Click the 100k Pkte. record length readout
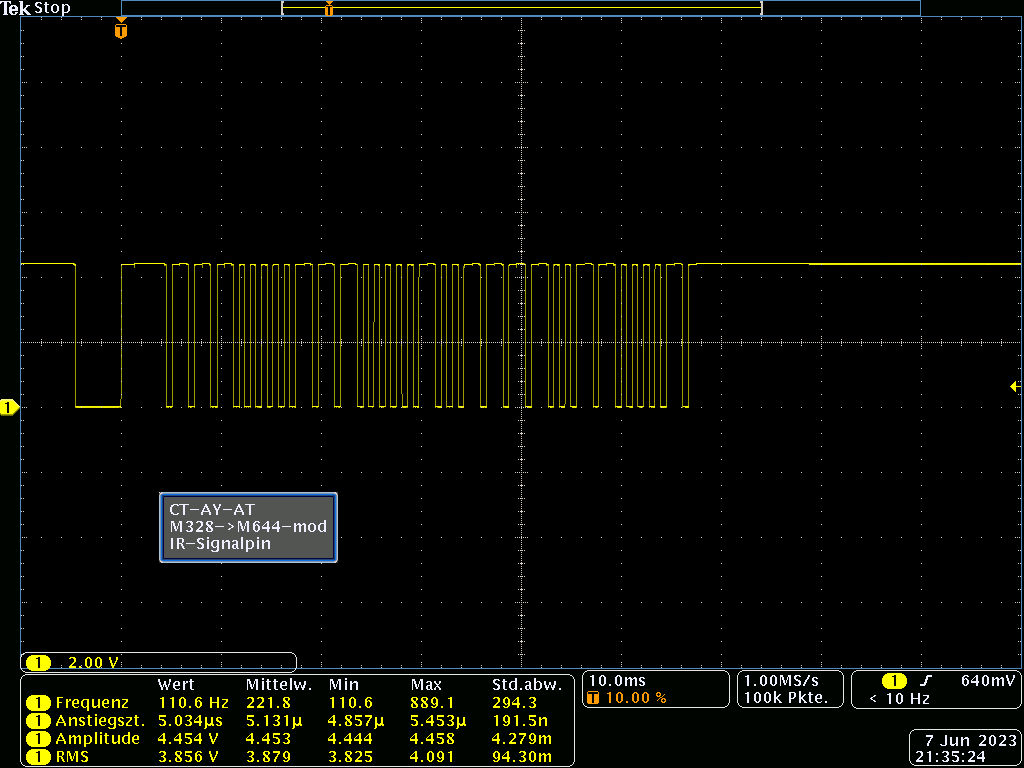 pyautogui.click(x=786, y=697)
